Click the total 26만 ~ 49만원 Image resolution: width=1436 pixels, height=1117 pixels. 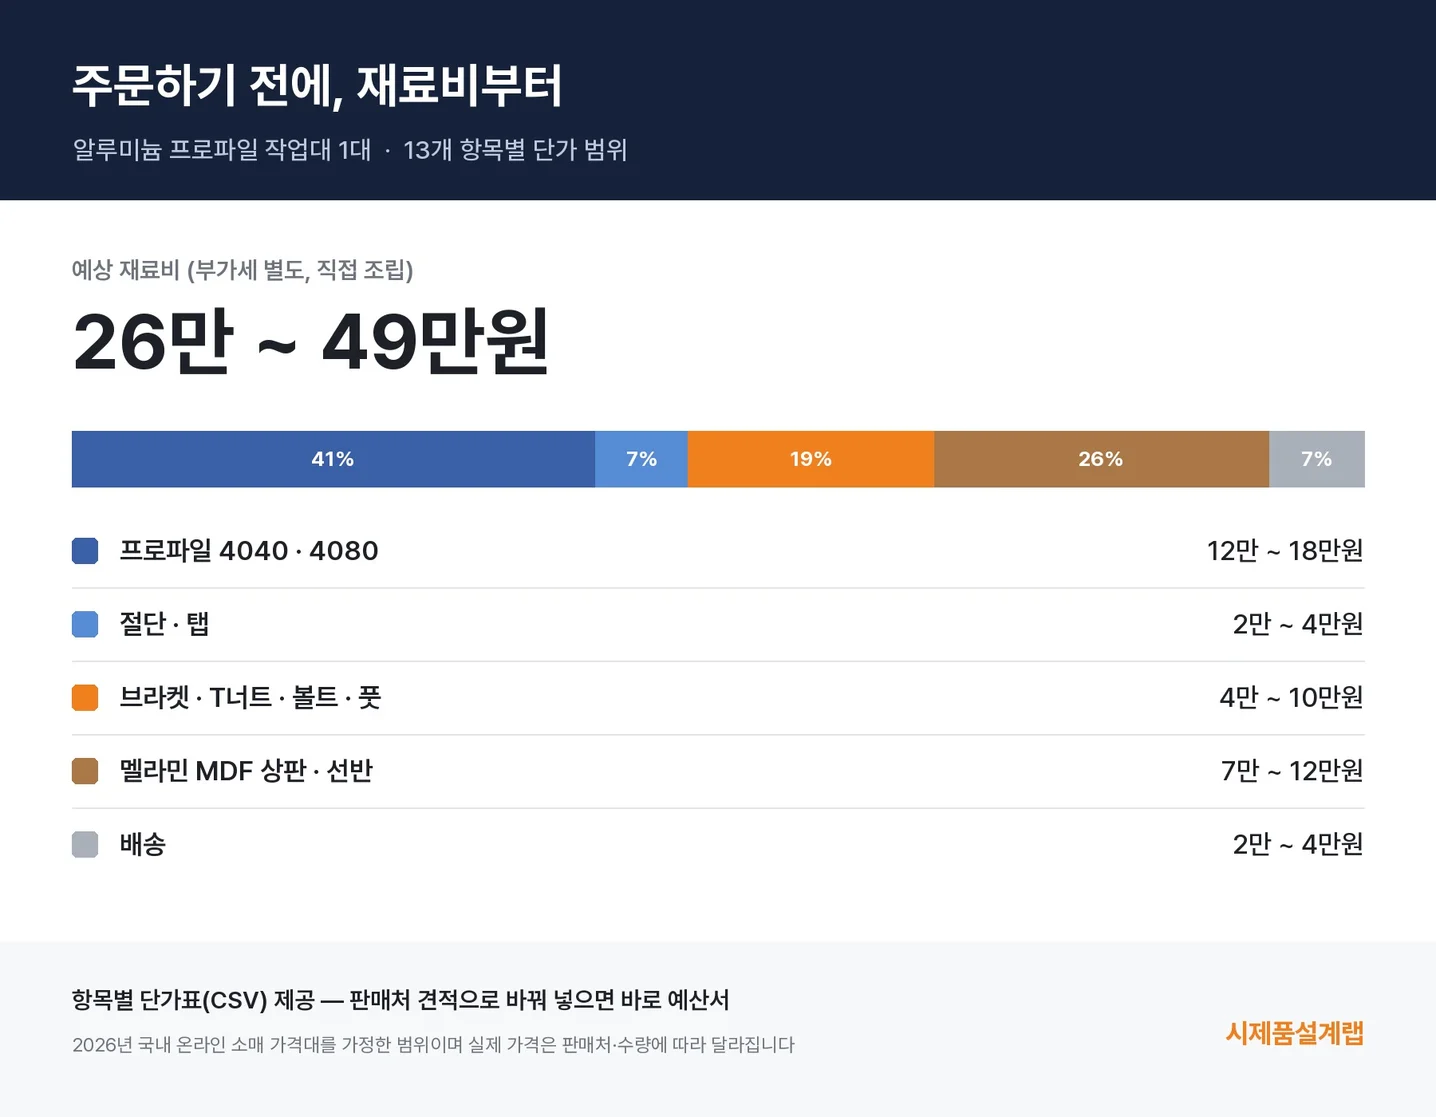pos(311,341)
